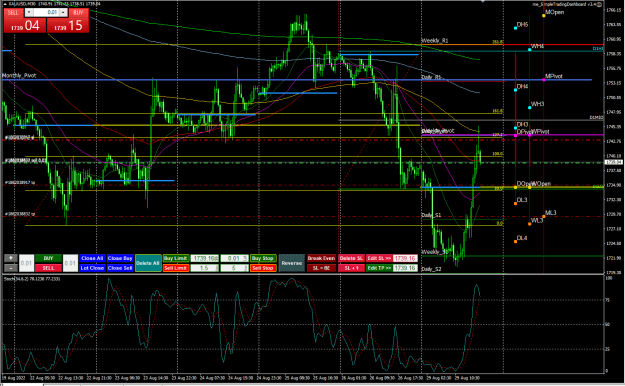Click the WH4 marker label

pyautogui.click(x=537, y=46)
